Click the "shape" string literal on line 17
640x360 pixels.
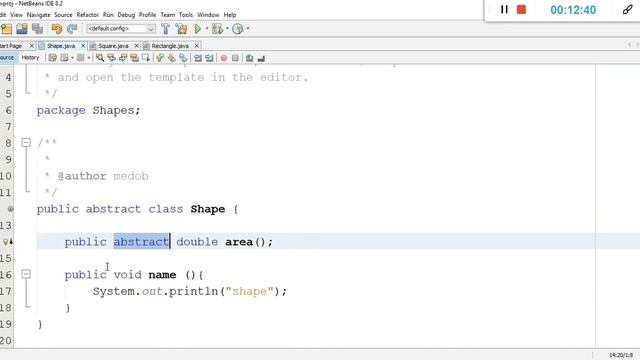[x=249, y=291]
